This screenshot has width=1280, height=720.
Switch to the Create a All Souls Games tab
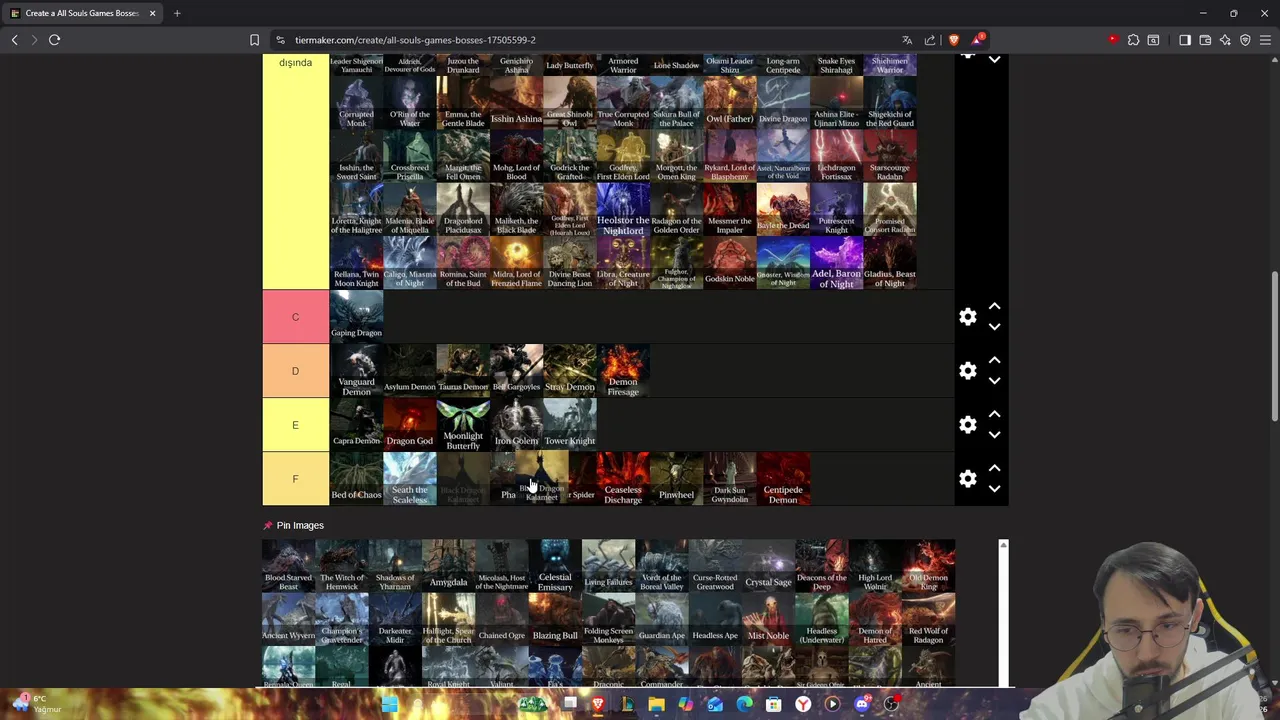coord(82,13)
